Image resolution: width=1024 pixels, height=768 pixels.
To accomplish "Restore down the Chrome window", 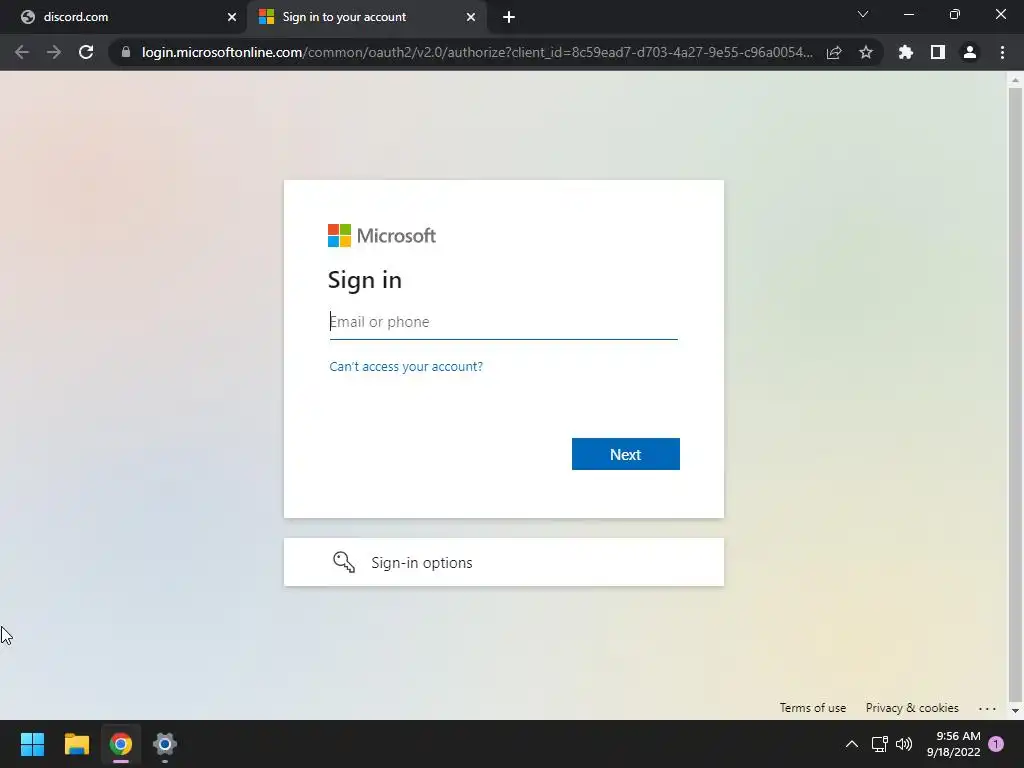I will pos(955,14).
